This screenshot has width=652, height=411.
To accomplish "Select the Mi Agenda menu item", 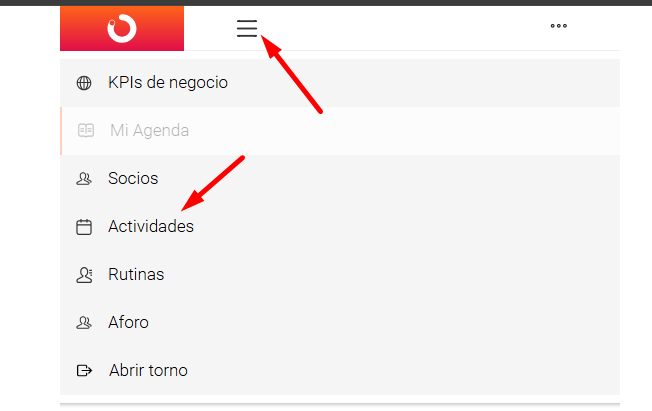I will [340, 131].
